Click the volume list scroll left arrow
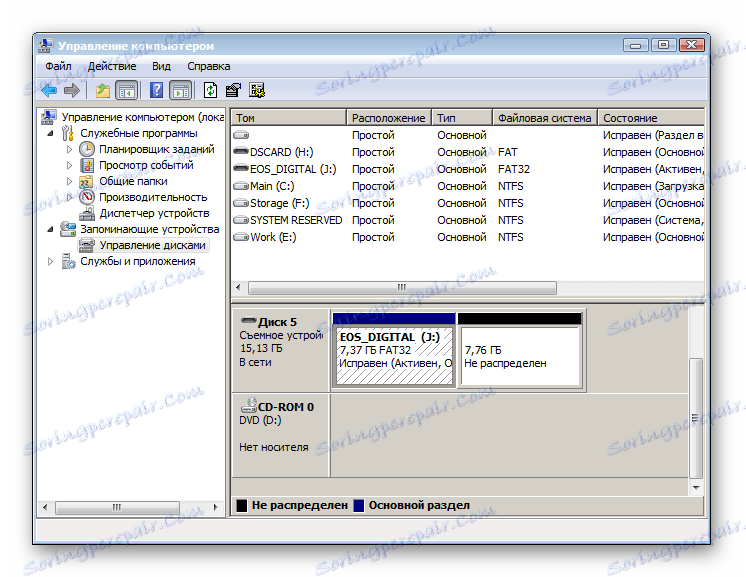The width and height of the screenshot is (746, 577). tap(238, 287)
